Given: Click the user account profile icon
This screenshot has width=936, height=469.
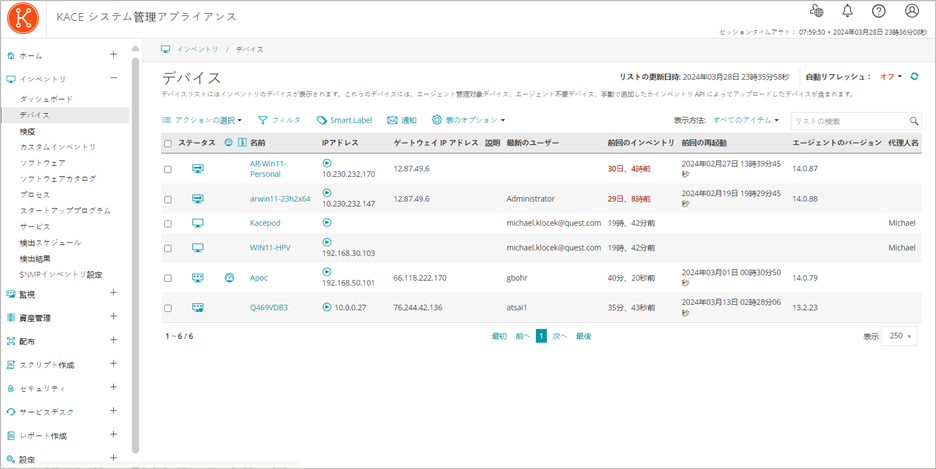Looking at the screenshot, I should (x=911, y=11).
